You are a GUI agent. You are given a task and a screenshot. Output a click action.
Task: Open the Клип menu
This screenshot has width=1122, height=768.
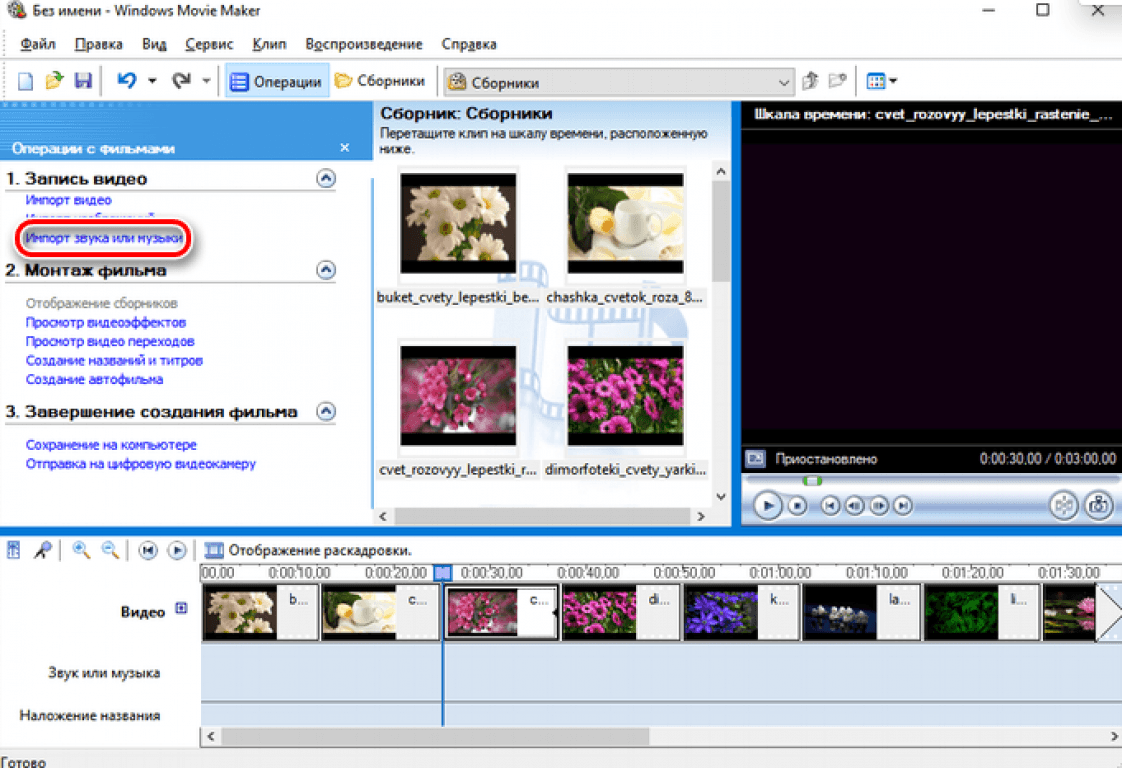pos(269,44)
